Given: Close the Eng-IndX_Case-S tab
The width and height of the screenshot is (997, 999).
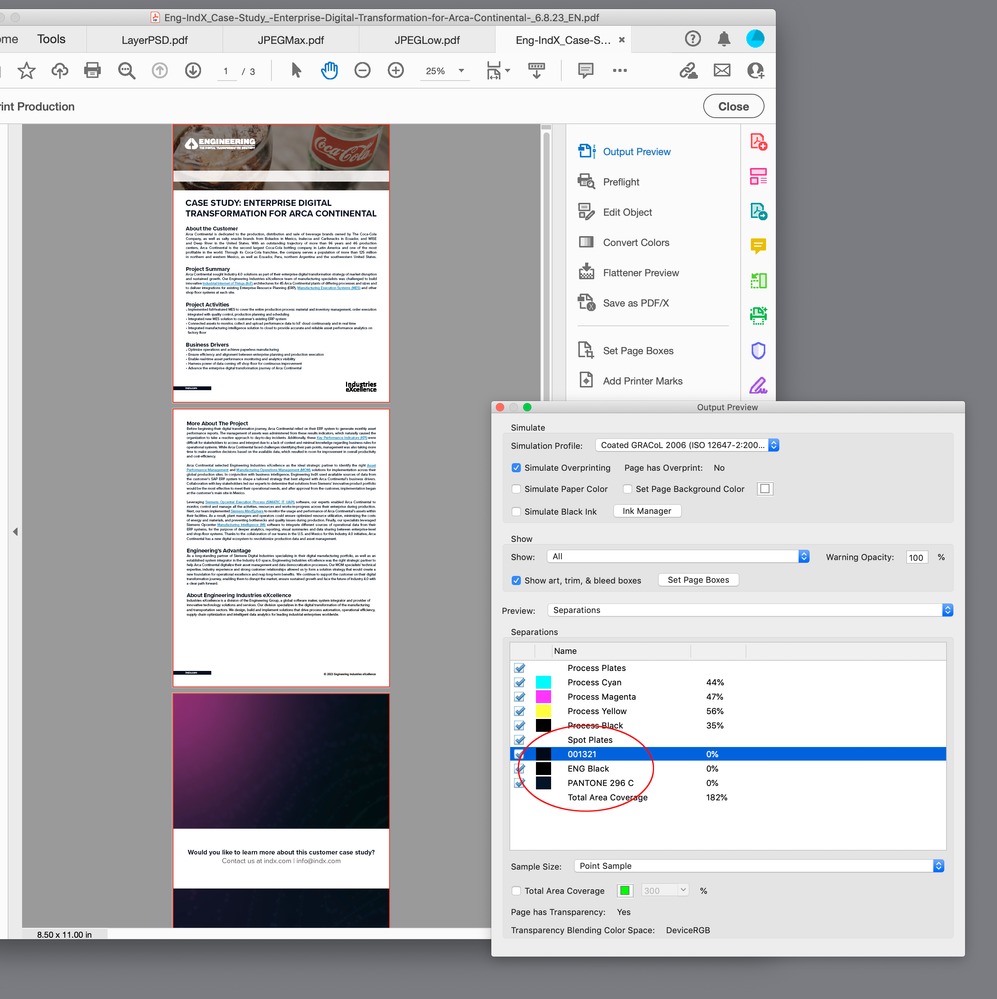Looking at the screenshot, I should [x=622, y=40].
